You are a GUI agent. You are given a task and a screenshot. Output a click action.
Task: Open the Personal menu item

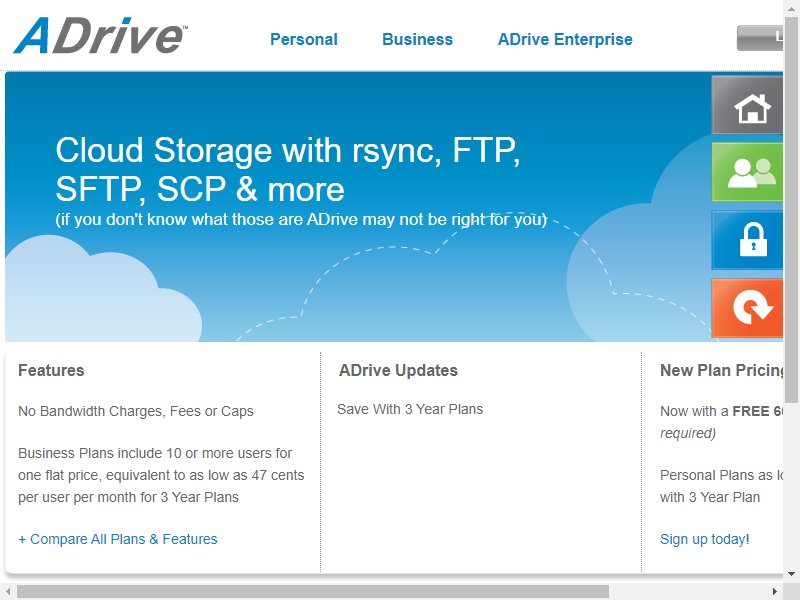[x=304, y=39]
